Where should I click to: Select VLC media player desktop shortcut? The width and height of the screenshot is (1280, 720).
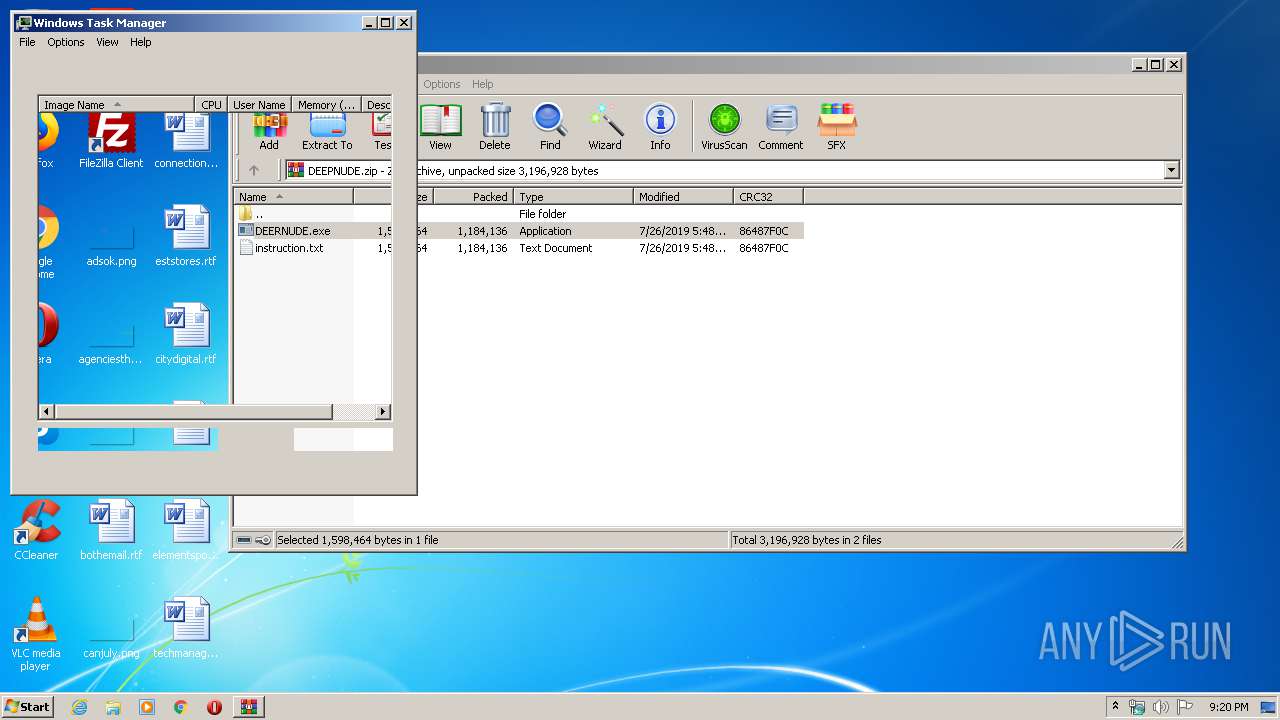(x=36, y=634)
